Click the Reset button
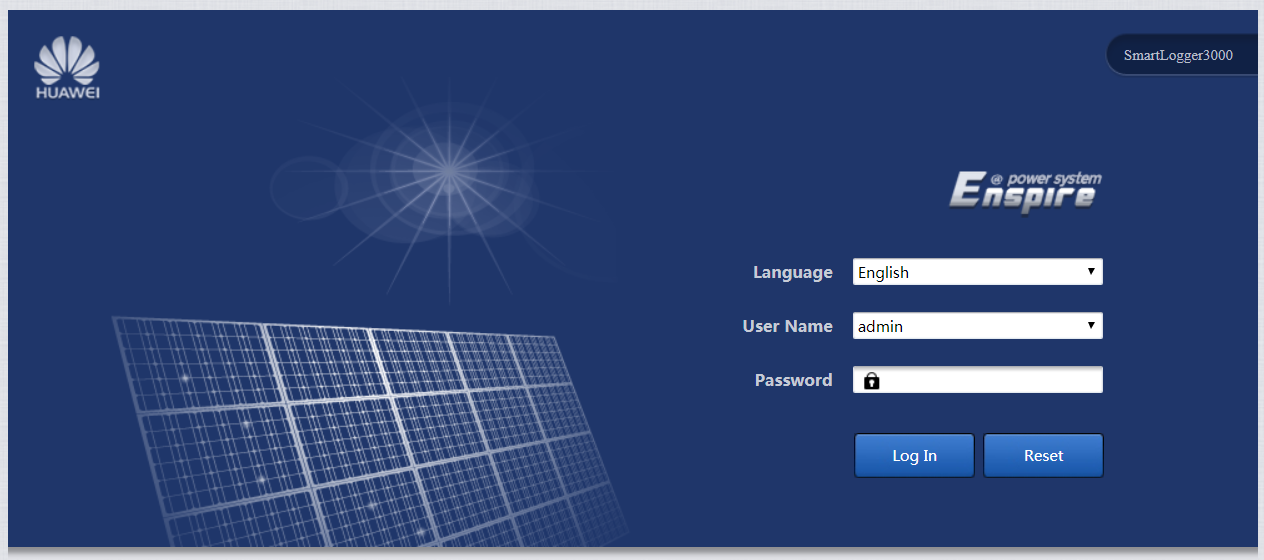 [1043, 456]
